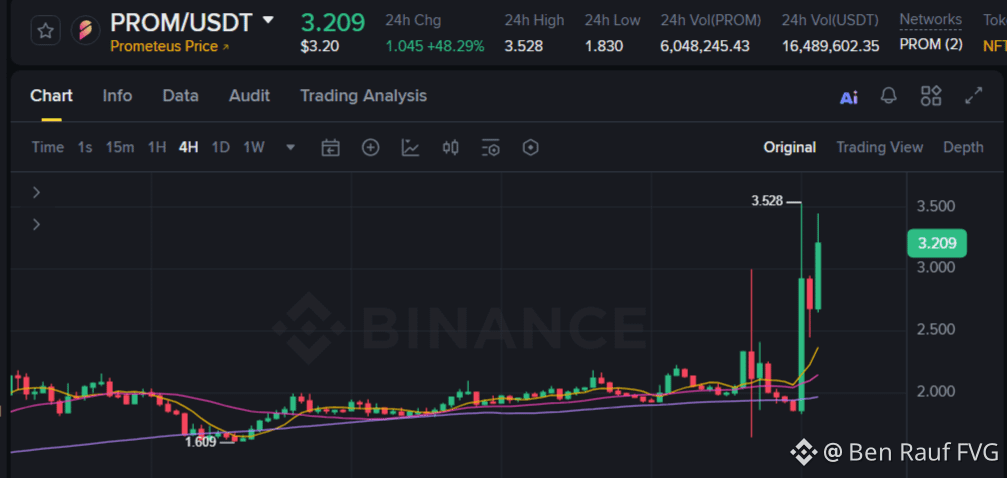The height and width of the screenshot is (478, 1007).
Task: Open the chart display settings list icon
Action: 491,148
